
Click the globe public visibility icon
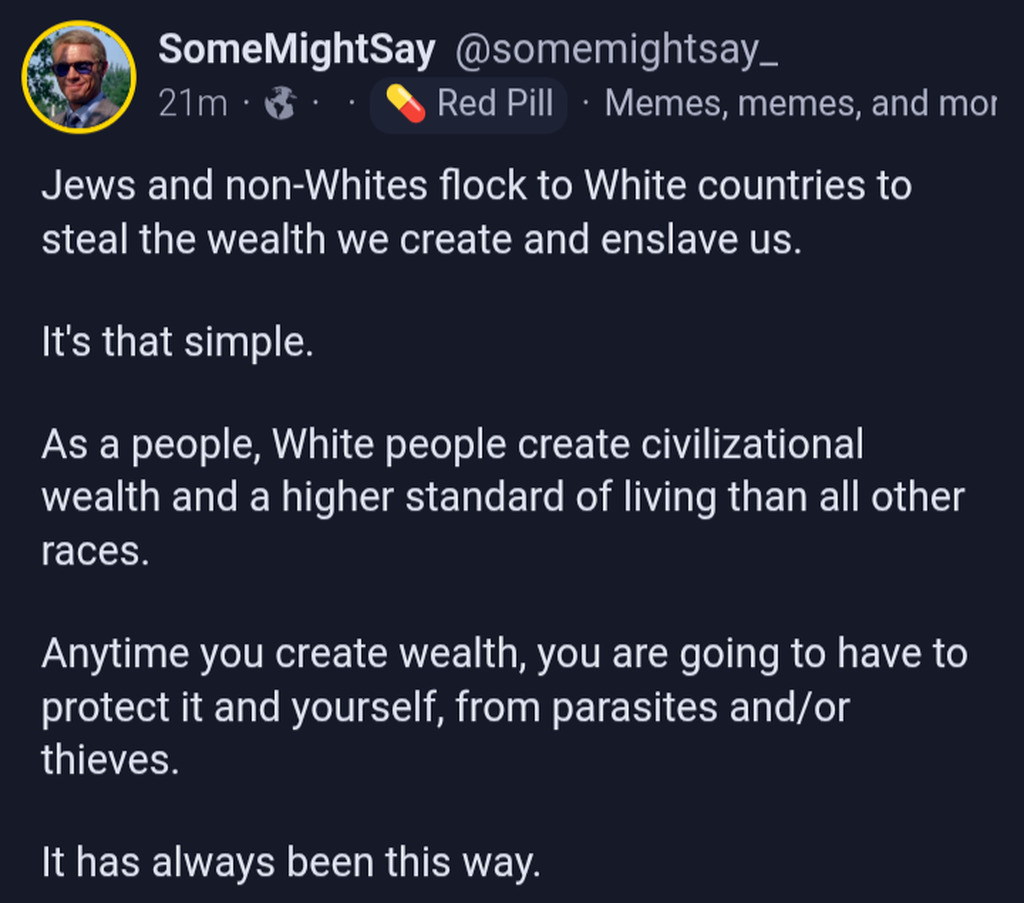click(279, 103)
